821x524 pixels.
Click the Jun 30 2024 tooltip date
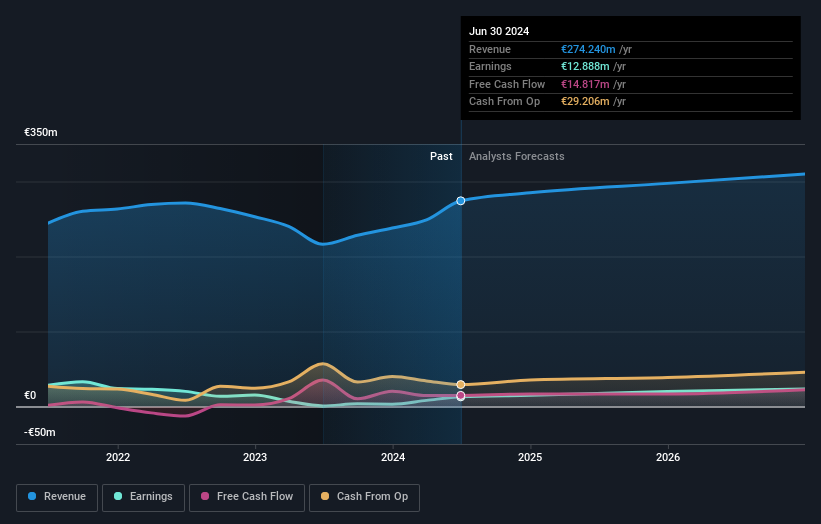[499, 31]
